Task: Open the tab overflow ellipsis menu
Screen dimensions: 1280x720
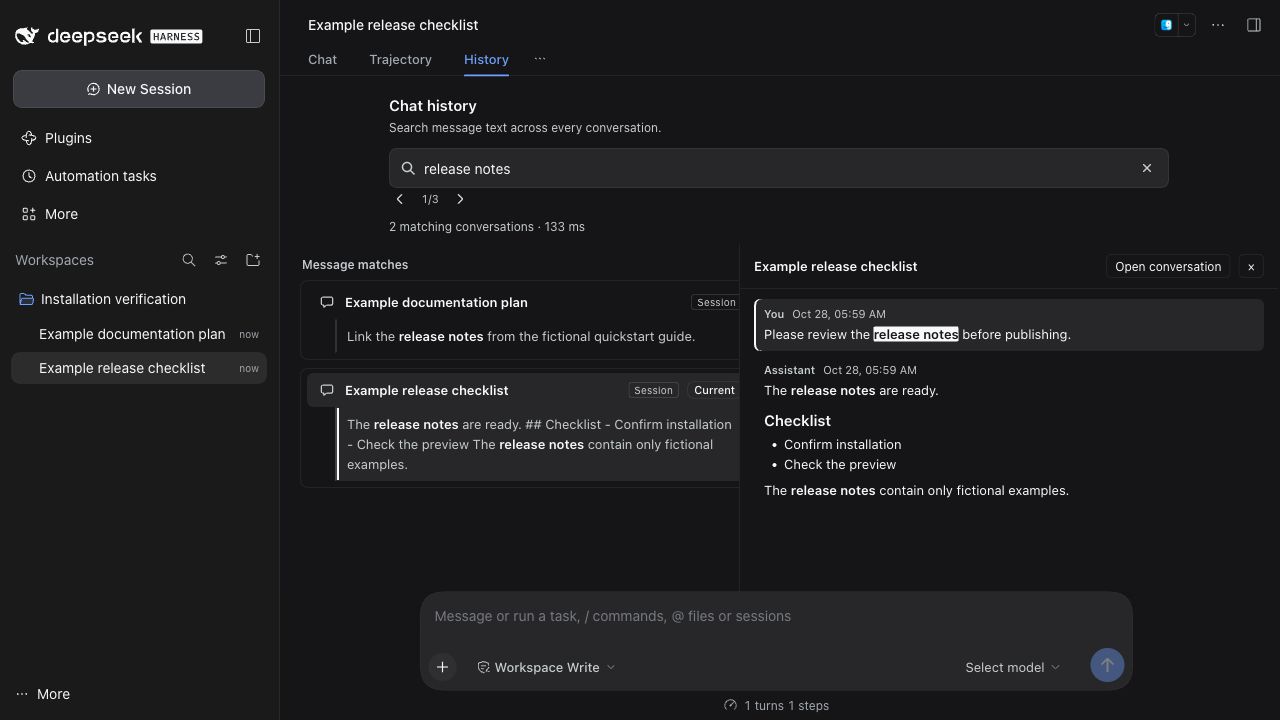Action: [540, 59]
